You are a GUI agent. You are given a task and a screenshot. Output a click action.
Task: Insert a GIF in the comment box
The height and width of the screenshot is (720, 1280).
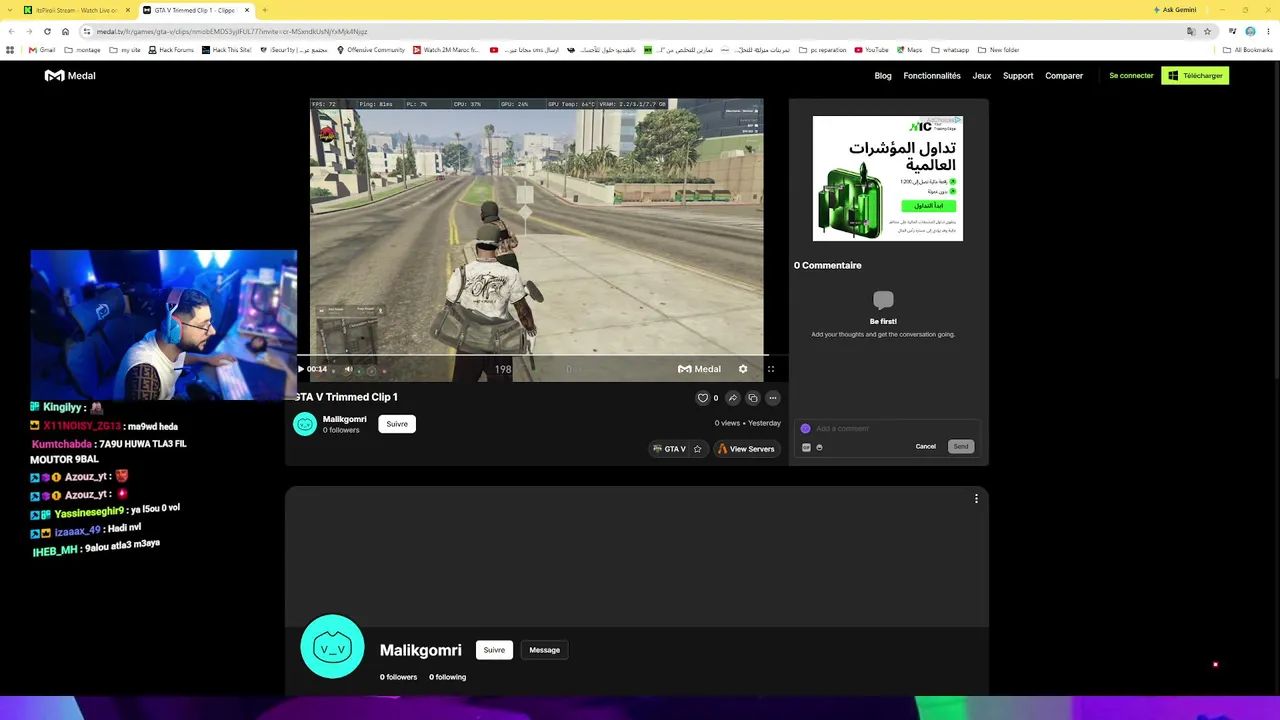[x=806, y=447]
